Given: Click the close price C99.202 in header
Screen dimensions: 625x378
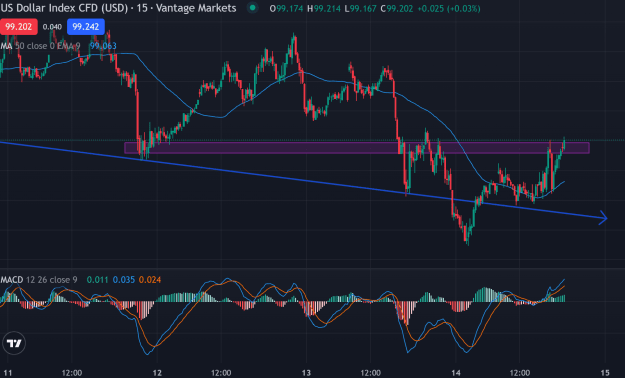Looking at the screenshot, I should pyautogui.click(x=397, y=8).
